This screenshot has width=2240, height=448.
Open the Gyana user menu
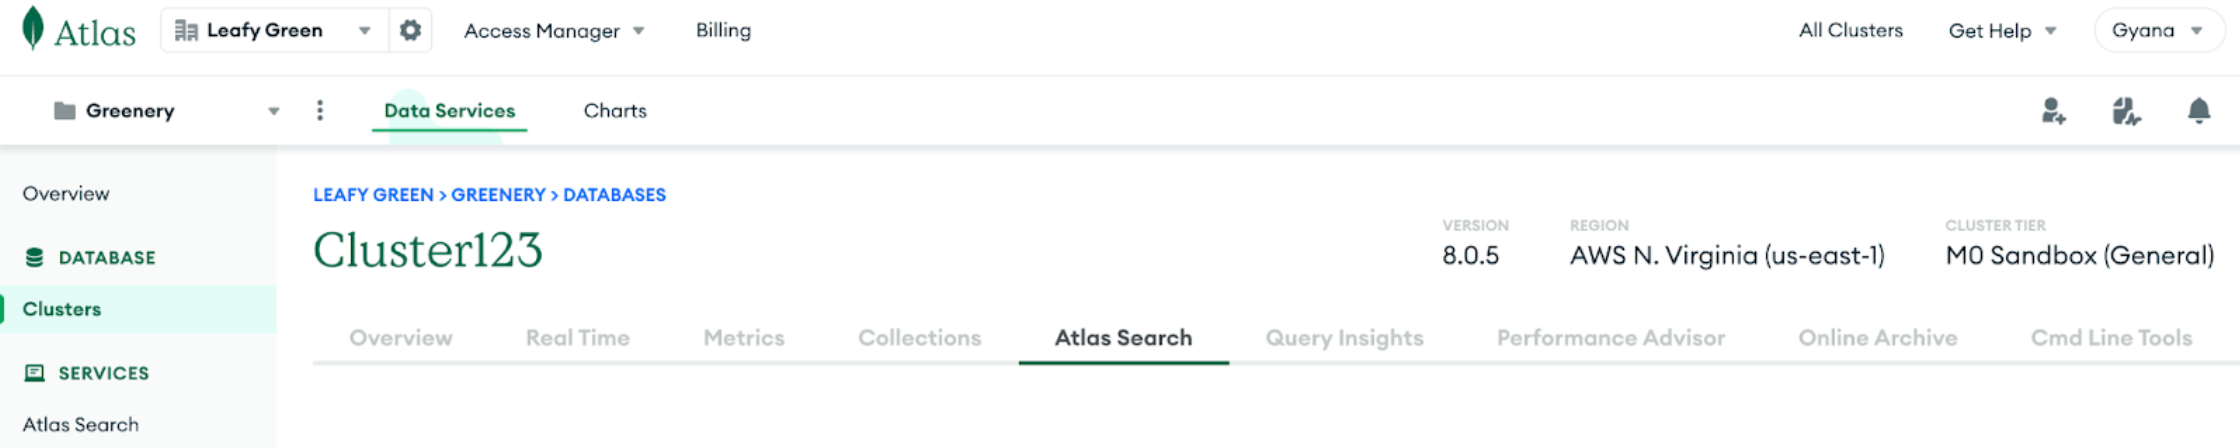click(x=2157, y=31)
